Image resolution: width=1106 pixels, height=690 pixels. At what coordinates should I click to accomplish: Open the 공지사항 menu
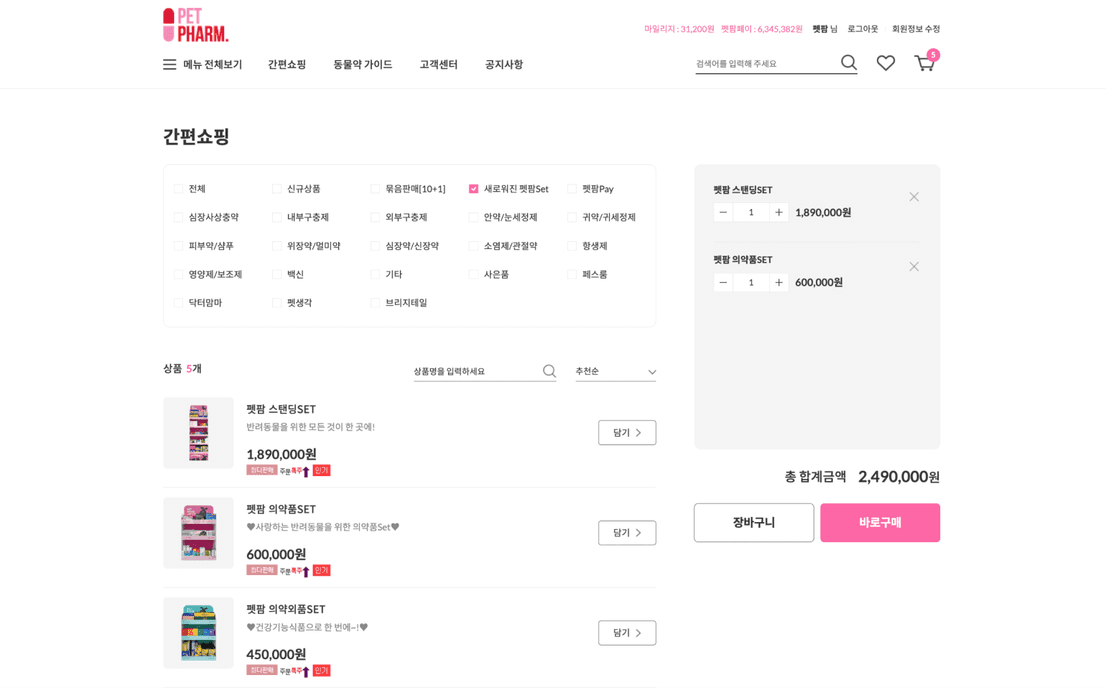tap(504, 64)
